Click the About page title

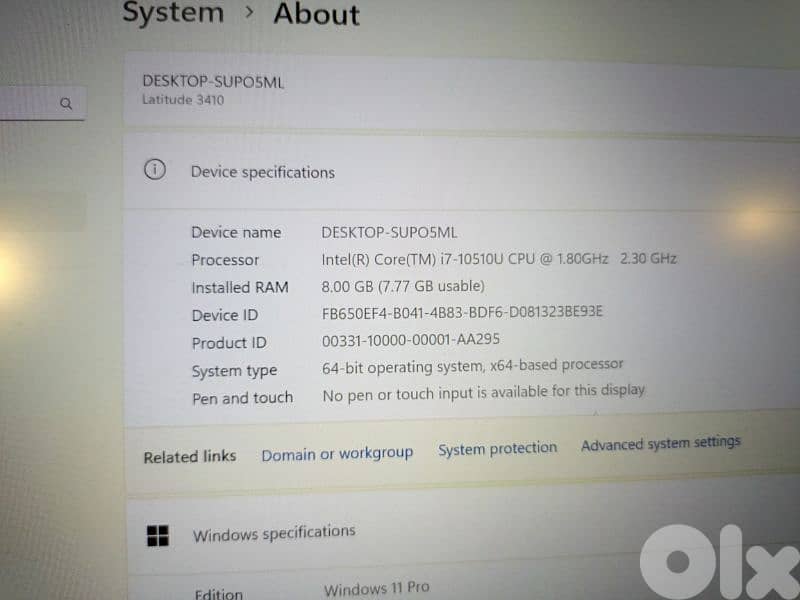click(x=316, y=14)
